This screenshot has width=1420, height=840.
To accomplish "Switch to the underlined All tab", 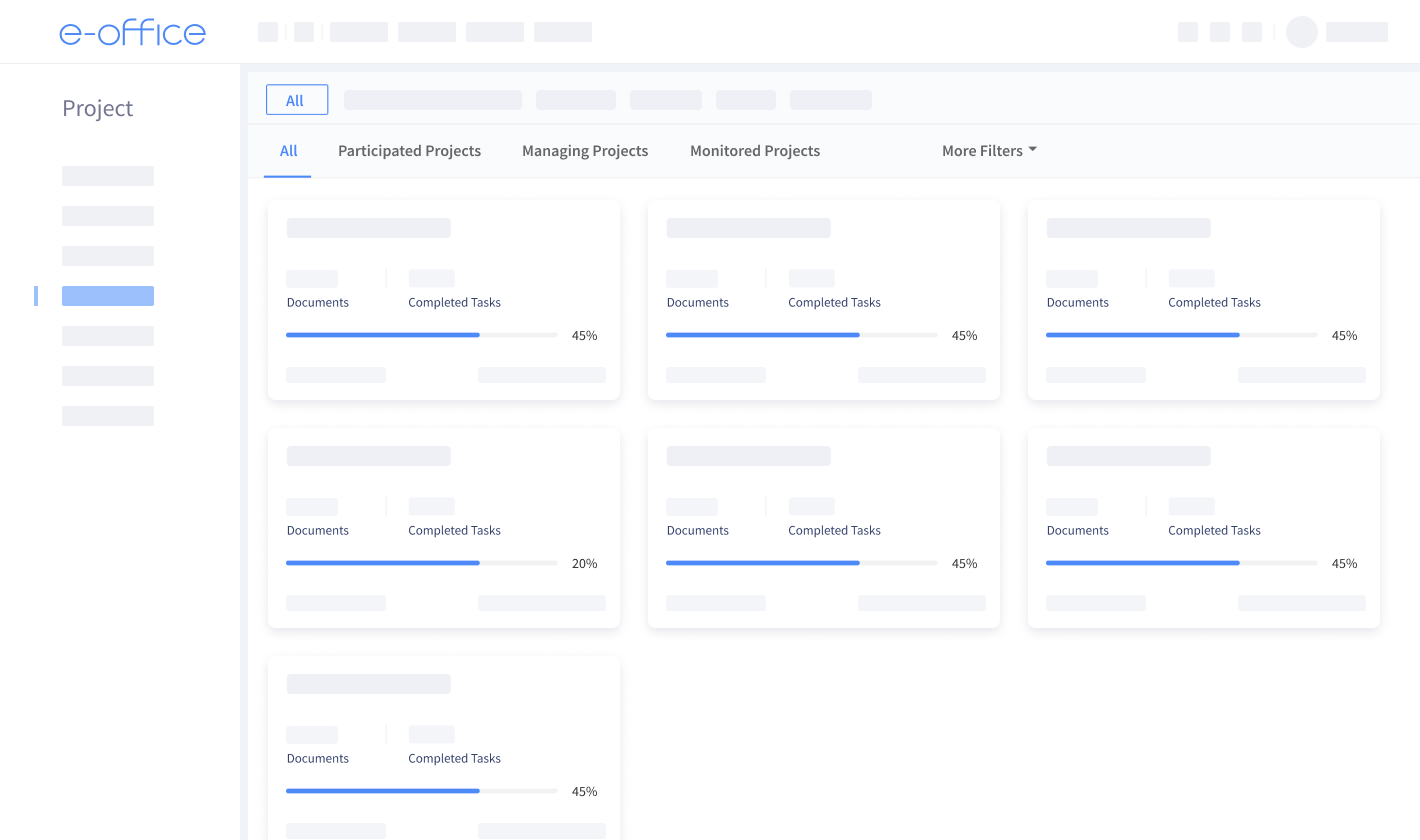I will tap(288, 151).
